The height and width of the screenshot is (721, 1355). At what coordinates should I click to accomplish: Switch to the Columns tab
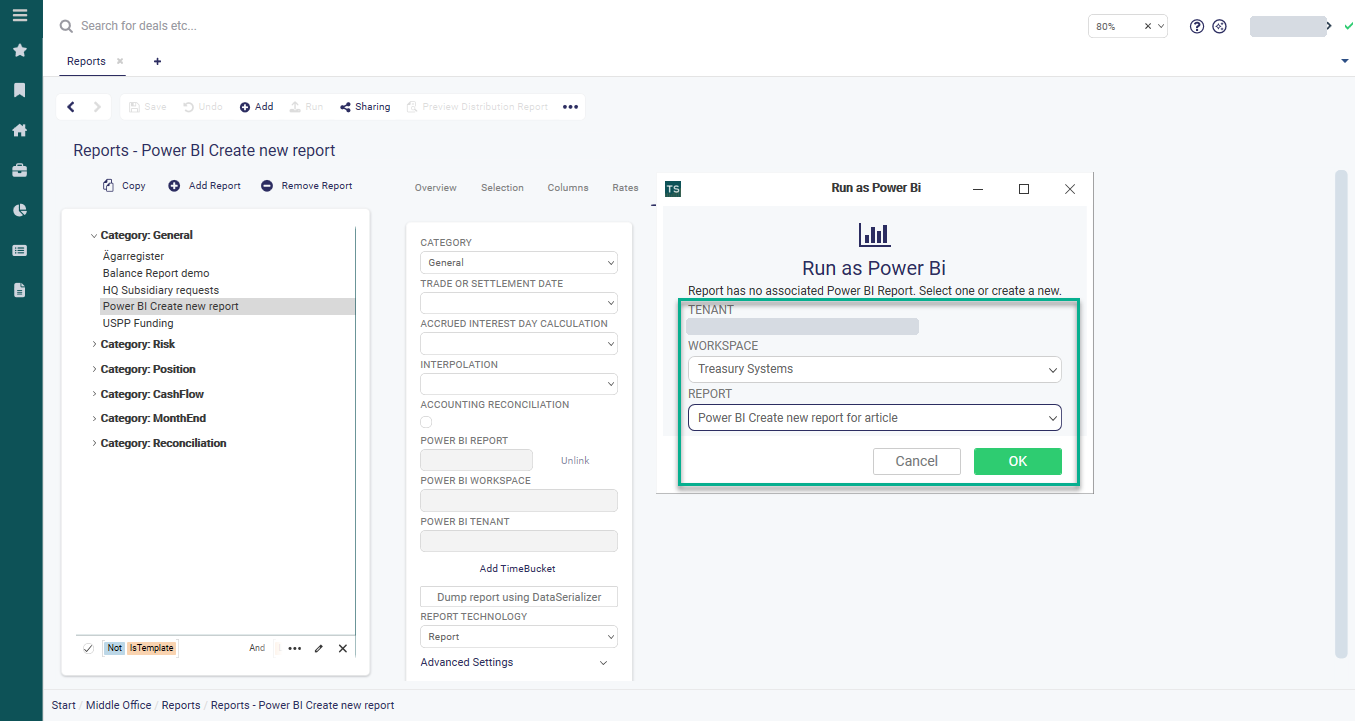pyautogui.click(x=568, y=188)
